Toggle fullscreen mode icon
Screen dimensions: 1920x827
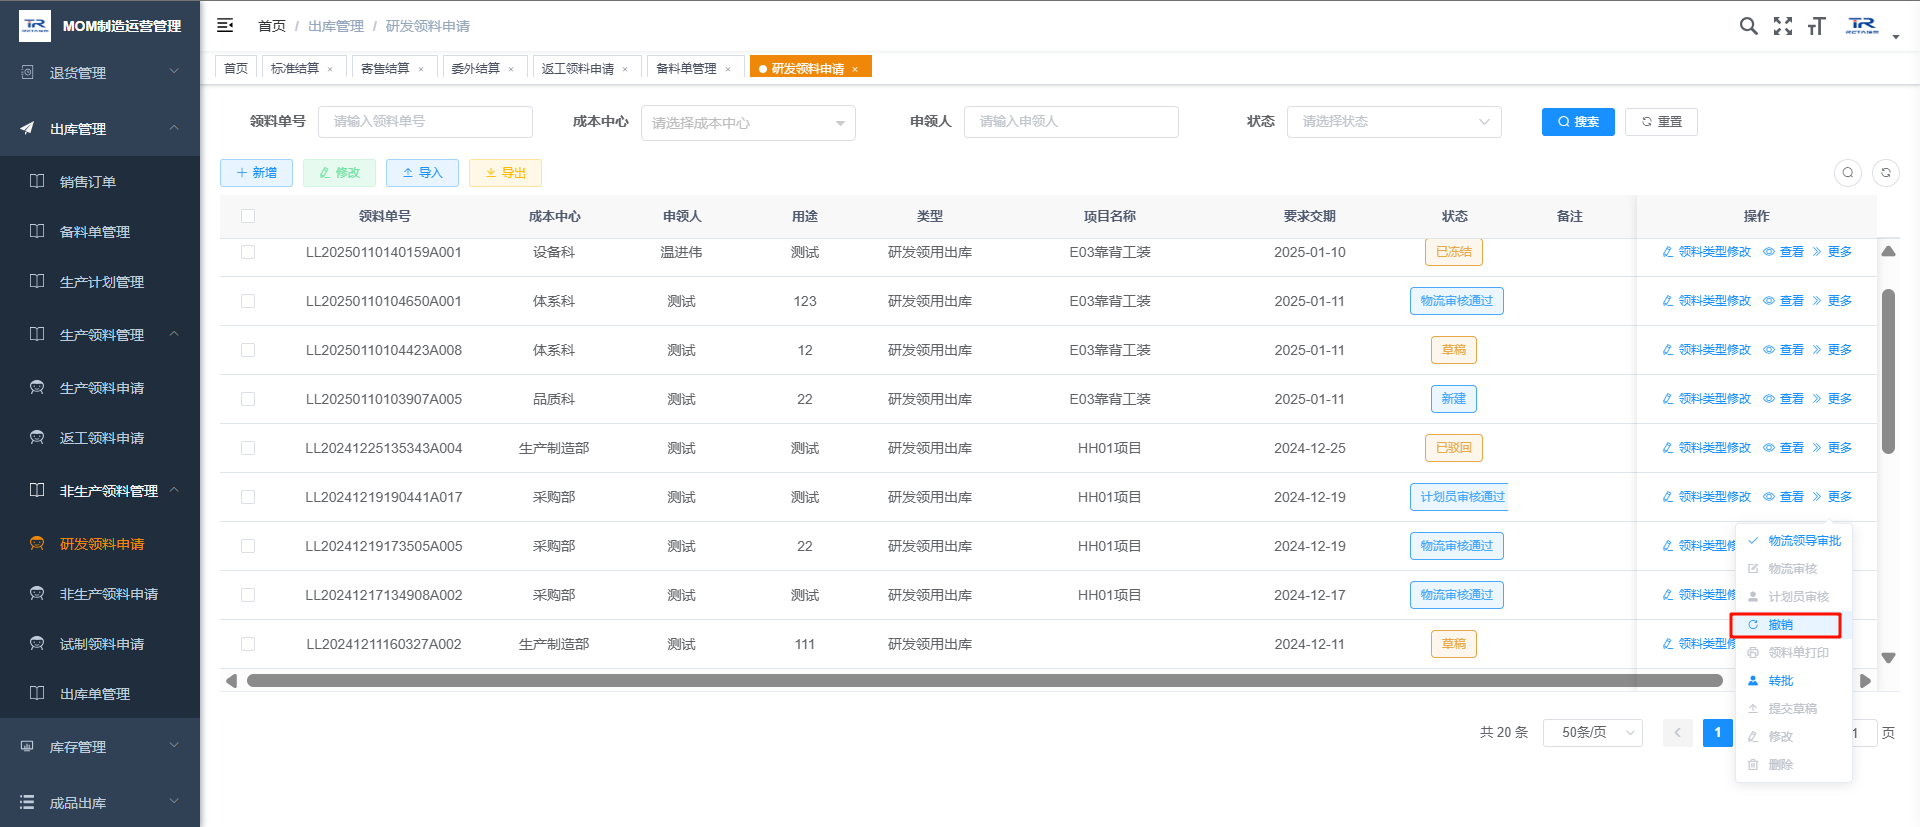(1783, 26)
